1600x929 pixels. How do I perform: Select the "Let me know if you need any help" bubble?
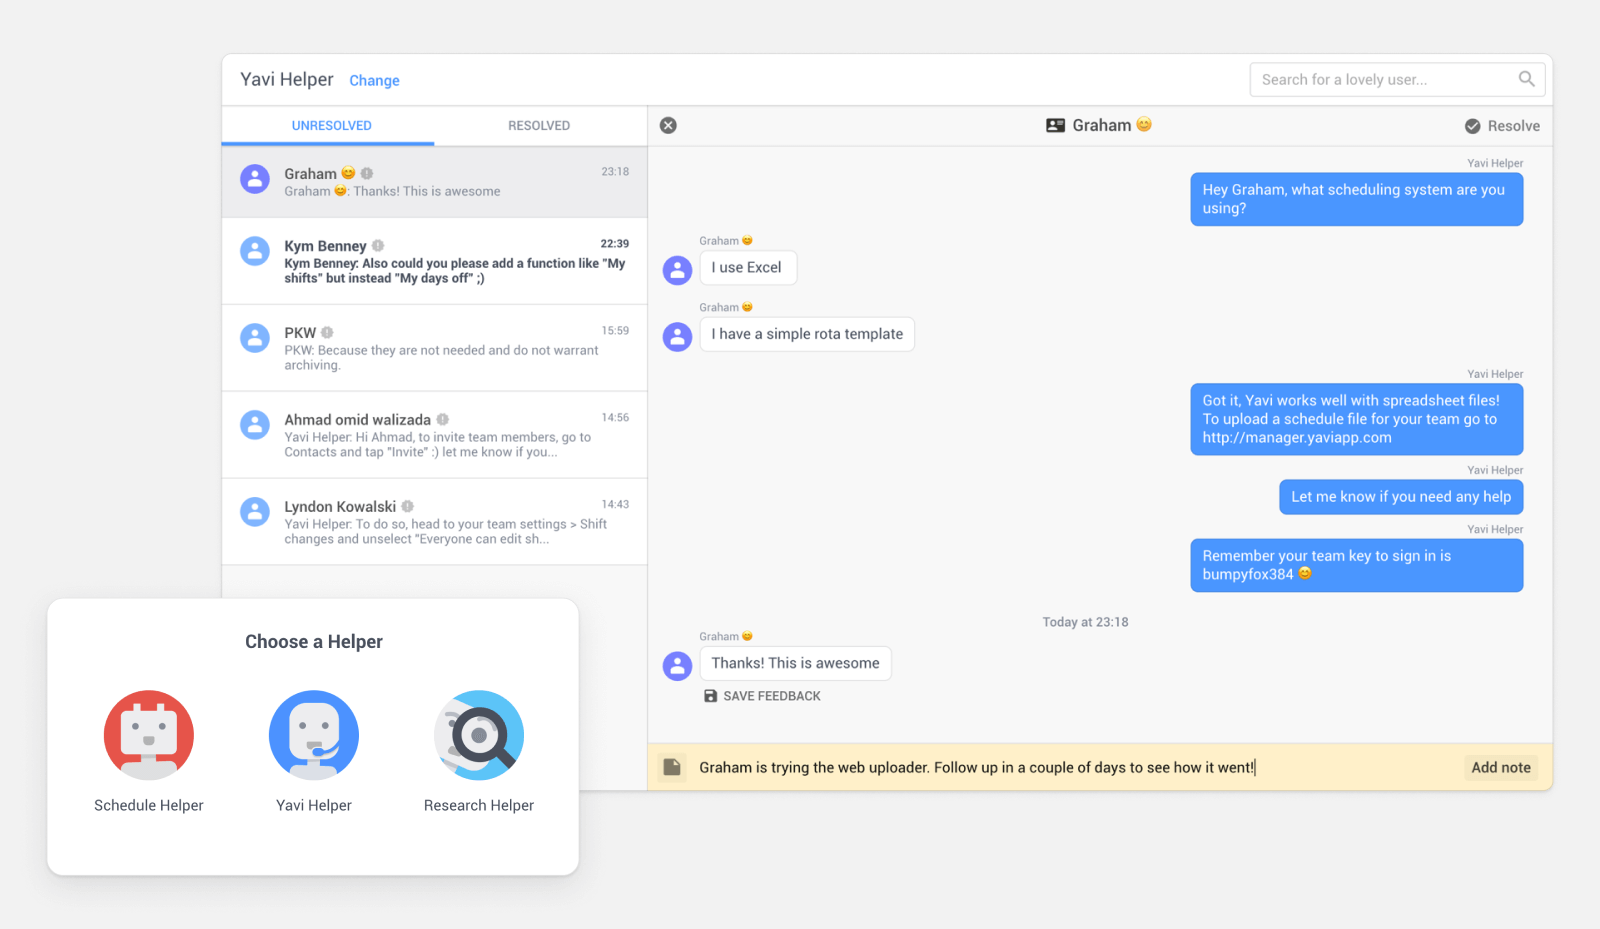1401,497
